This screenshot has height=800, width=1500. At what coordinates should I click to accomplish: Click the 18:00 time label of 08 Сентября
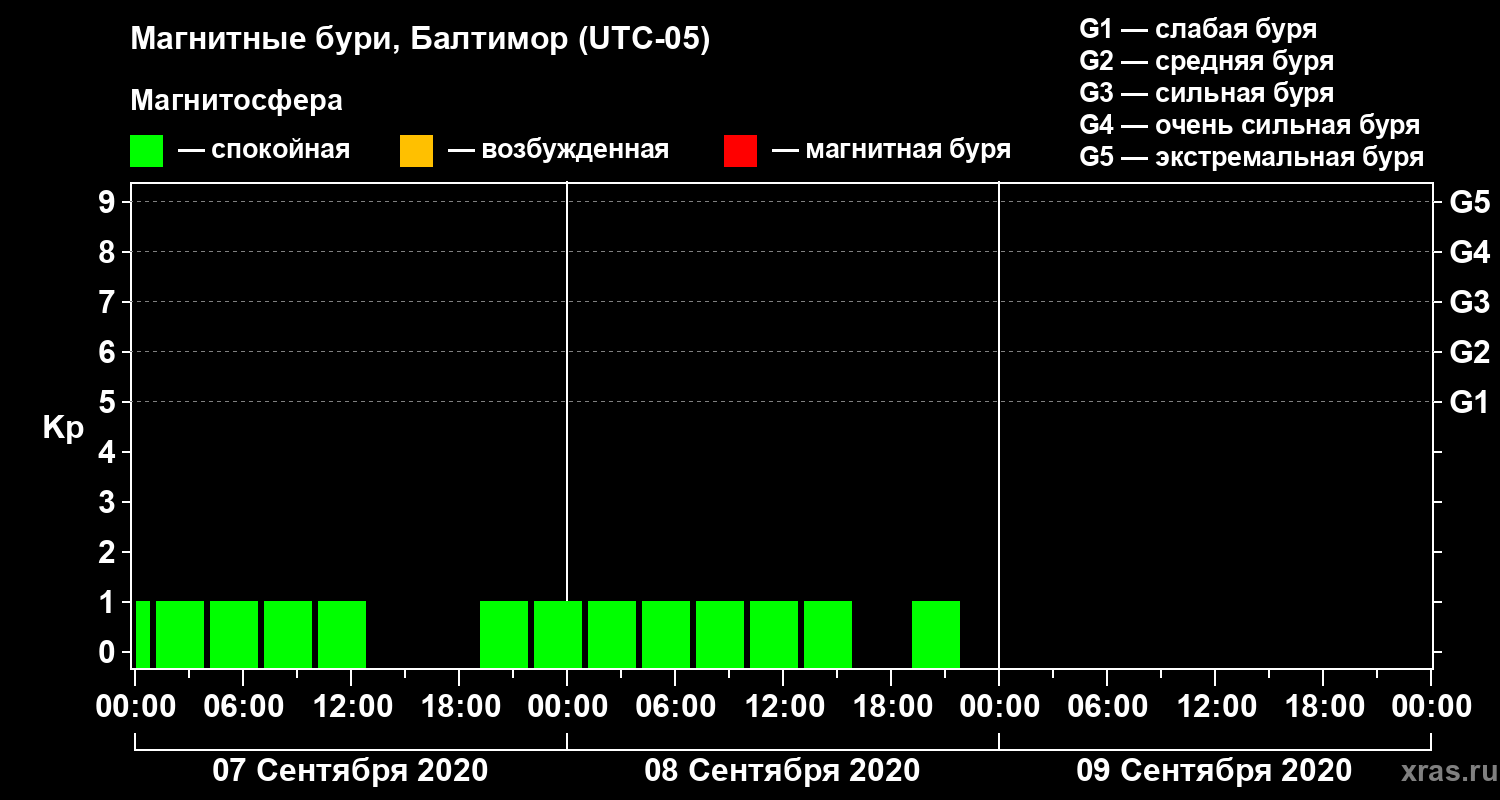pos(891,706)
